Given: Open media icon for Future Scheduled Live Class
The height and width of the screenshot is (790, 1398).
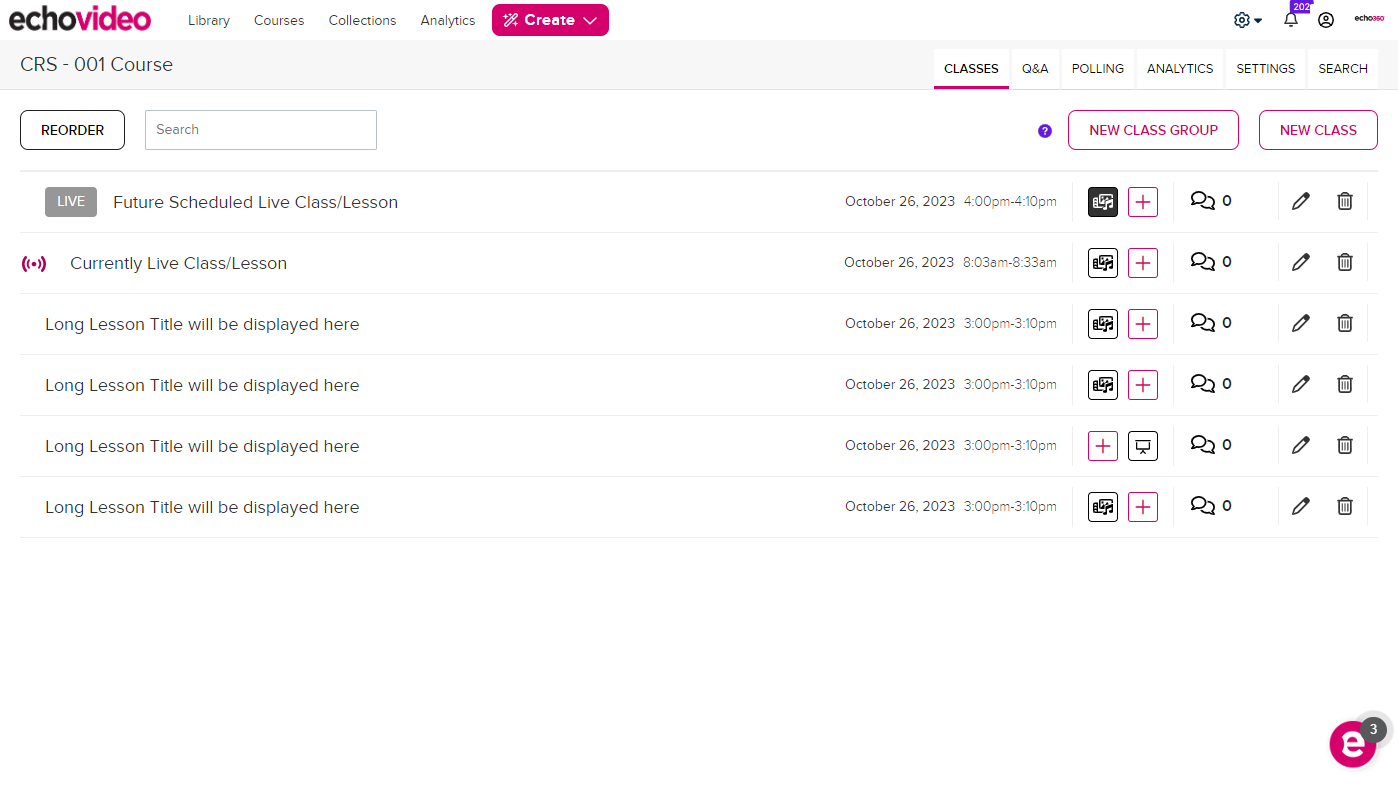Looking at the screenshot, I should pyautogui.click(x=1102, y=202).
